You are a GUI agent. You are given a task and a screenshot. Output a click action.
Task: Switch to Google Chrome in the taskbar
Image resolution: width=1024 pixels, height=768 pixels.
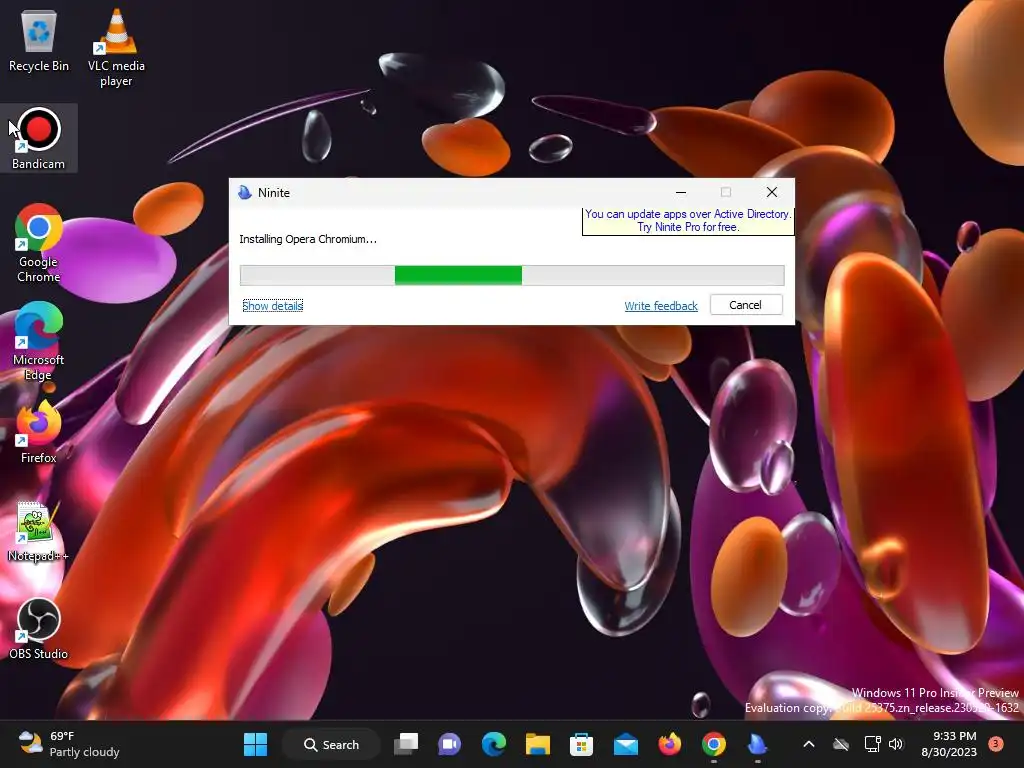click(714, 744)
